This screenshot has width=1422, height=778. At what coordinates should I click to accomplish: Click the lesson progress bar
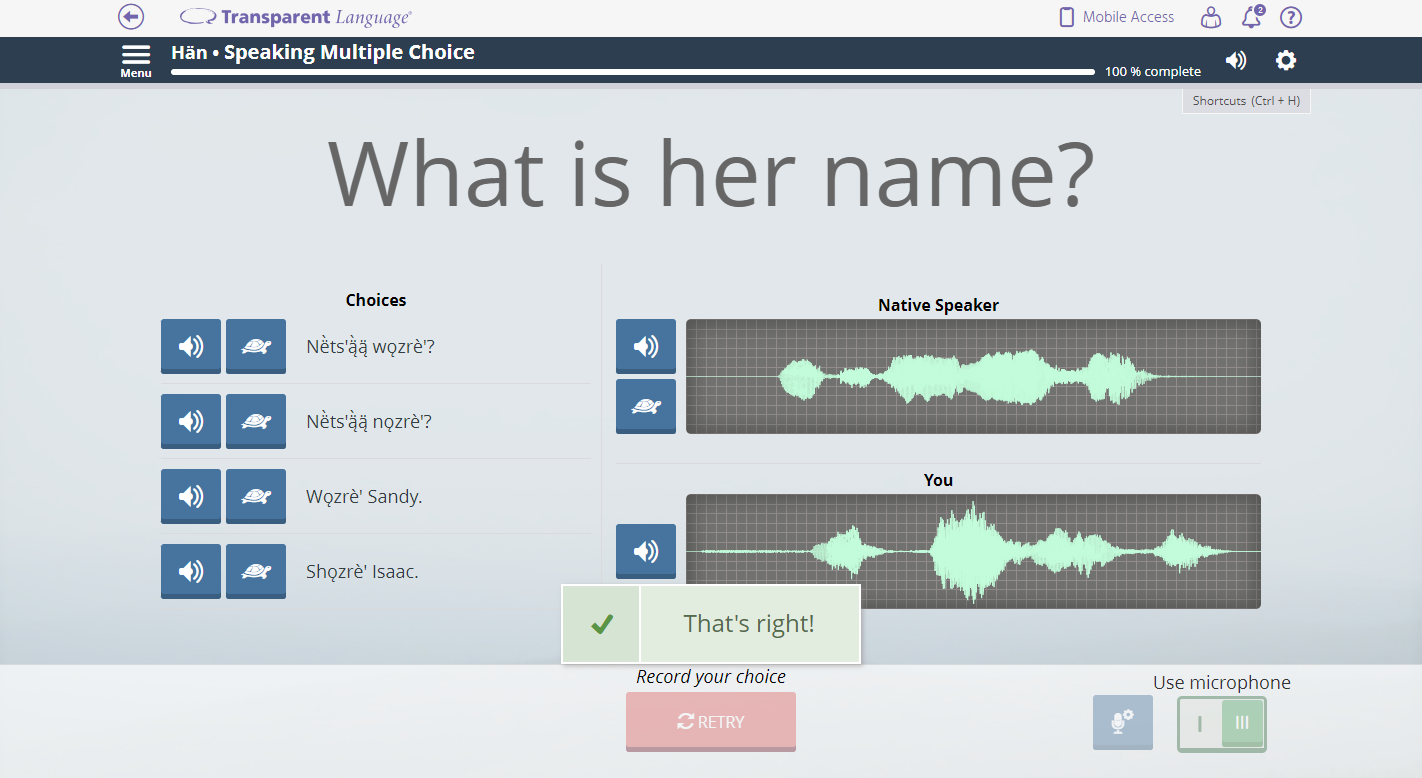(x=632, y=72)
